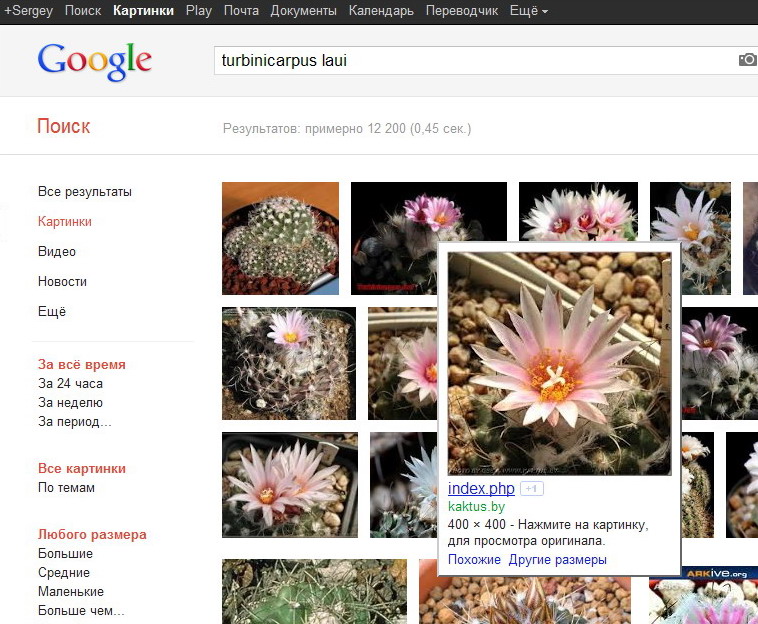Filter images by Большие size
The height and width of the screenshot is (624, 758).
point(65,553)
